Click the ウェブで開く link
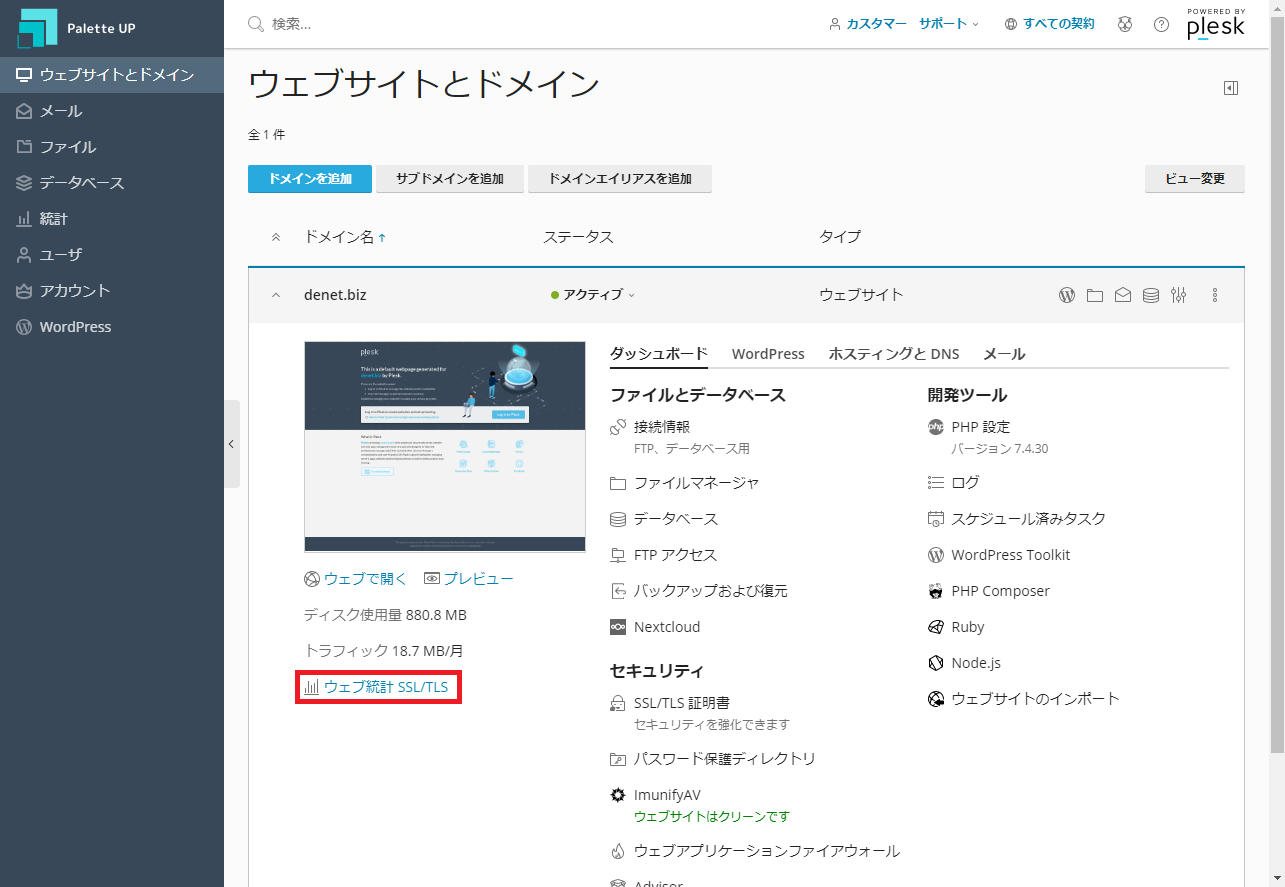Image resolution: width=1285 pixels, height=887 pixels. click(x=355, y=579)
